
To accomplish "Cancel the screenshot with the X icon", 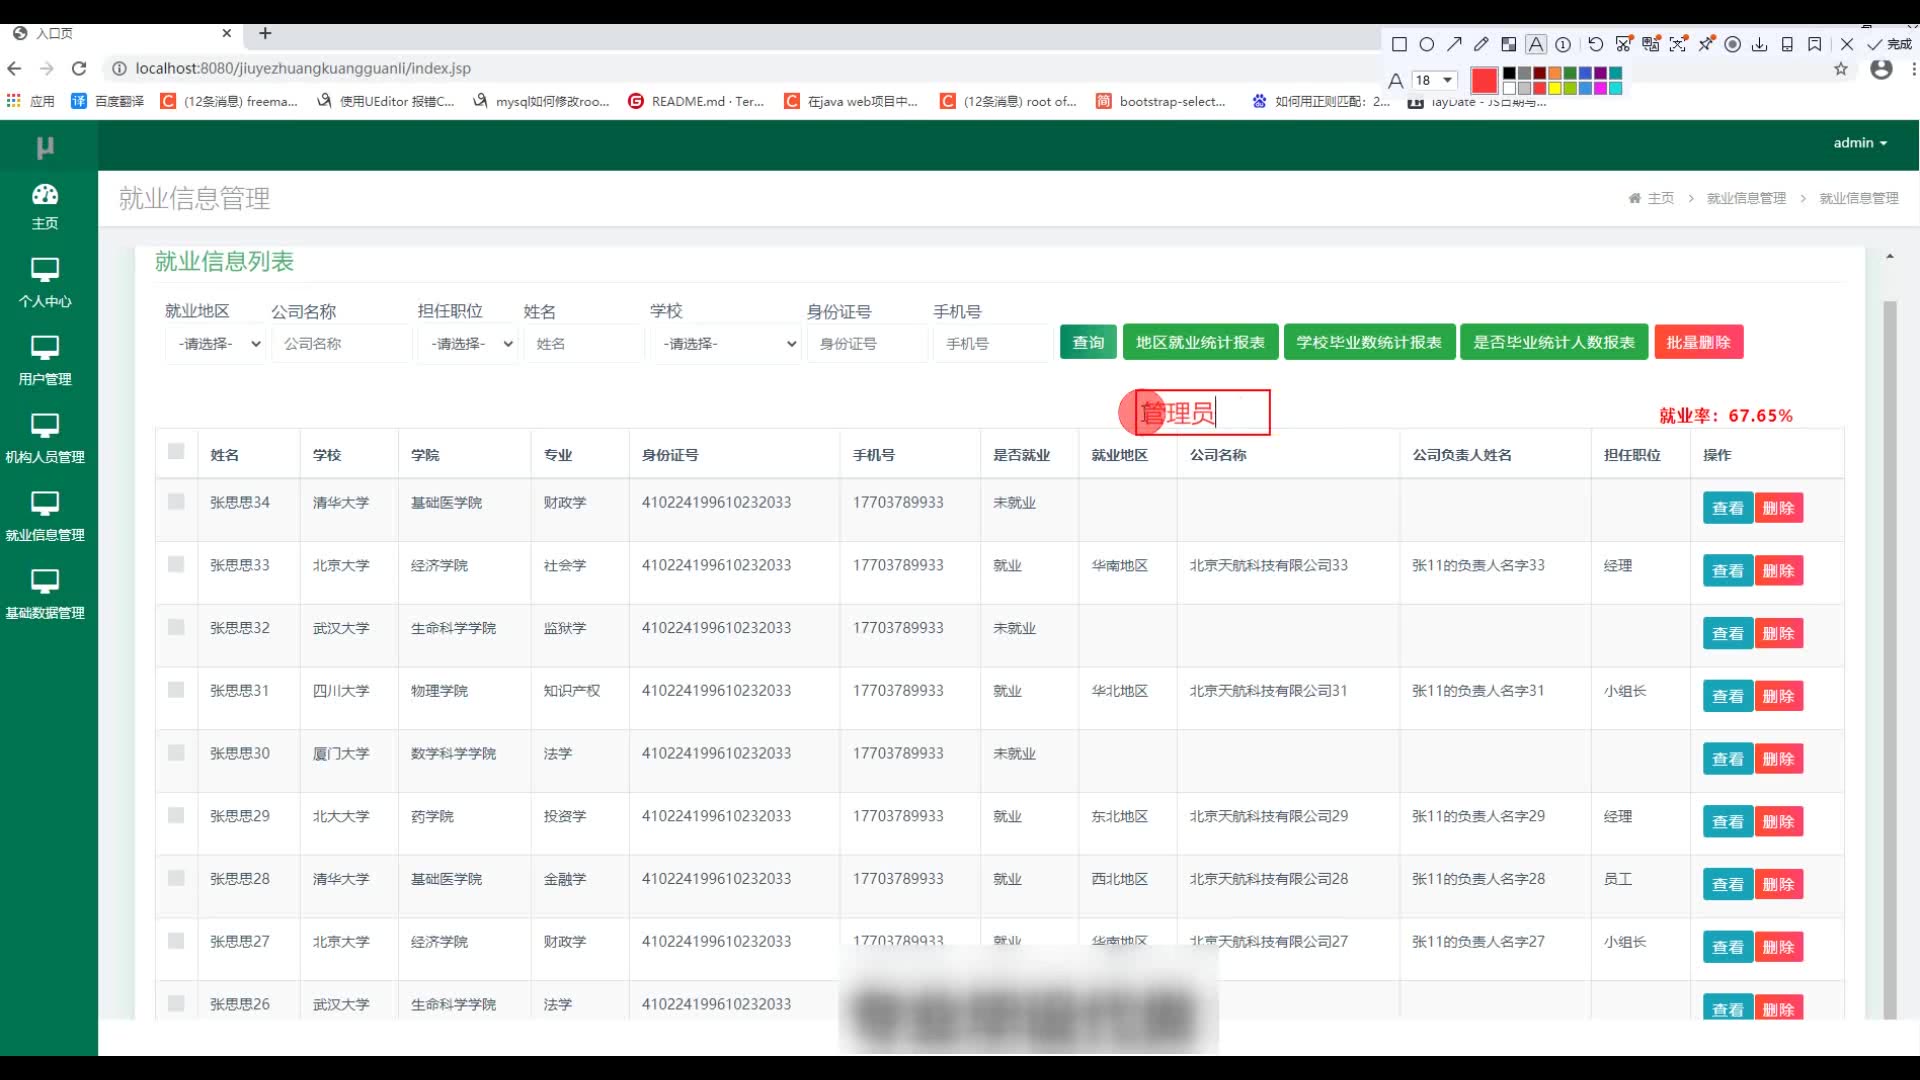I will tap(1847, 44).
